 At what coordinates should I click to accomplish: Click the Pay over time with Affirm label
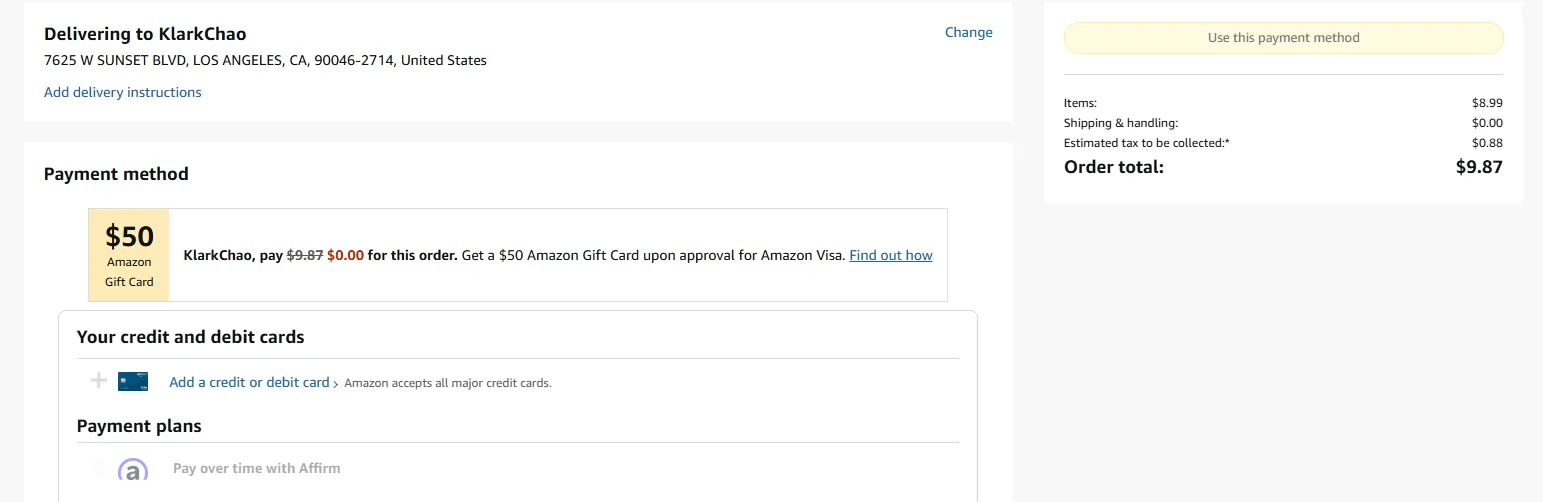(x=256, y=468)
